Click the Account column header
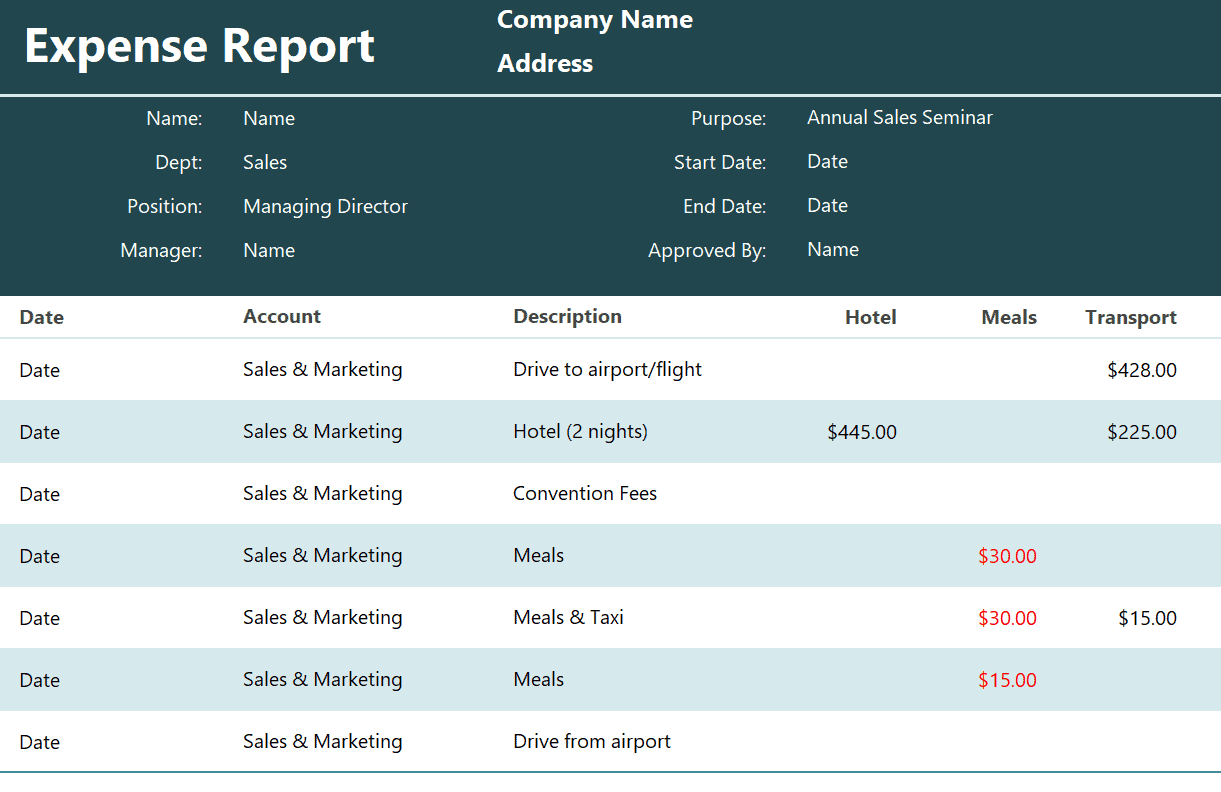The width and height of the screenshot is (1221, 792). pos(282,317)
